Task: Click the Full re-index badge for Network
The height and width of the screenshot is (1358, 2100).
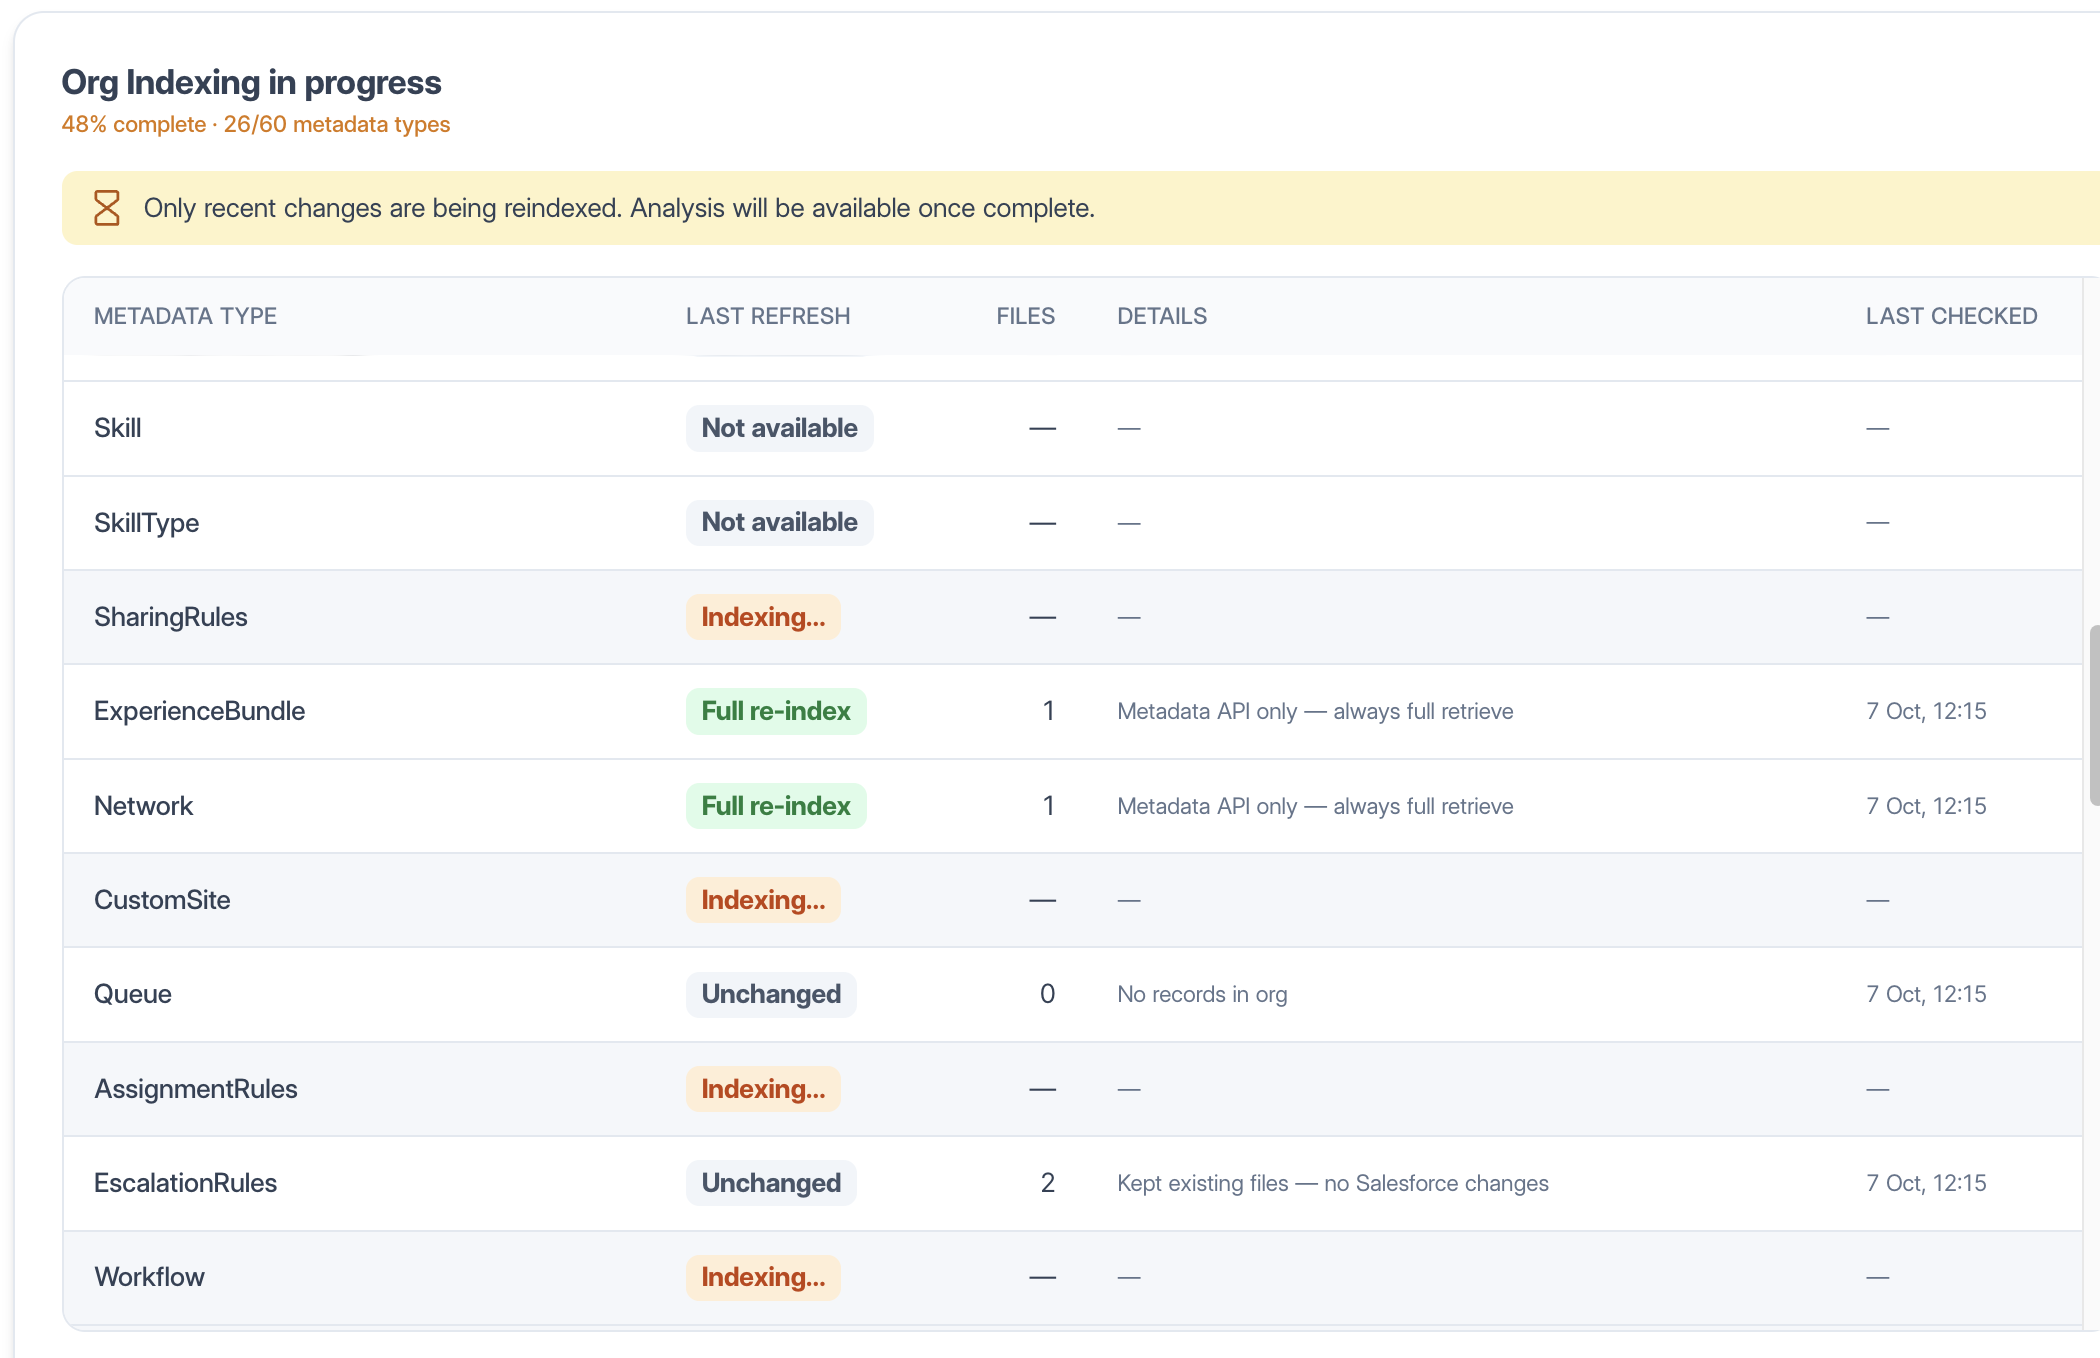Action: pyautogui.click(x=776, y=806)
